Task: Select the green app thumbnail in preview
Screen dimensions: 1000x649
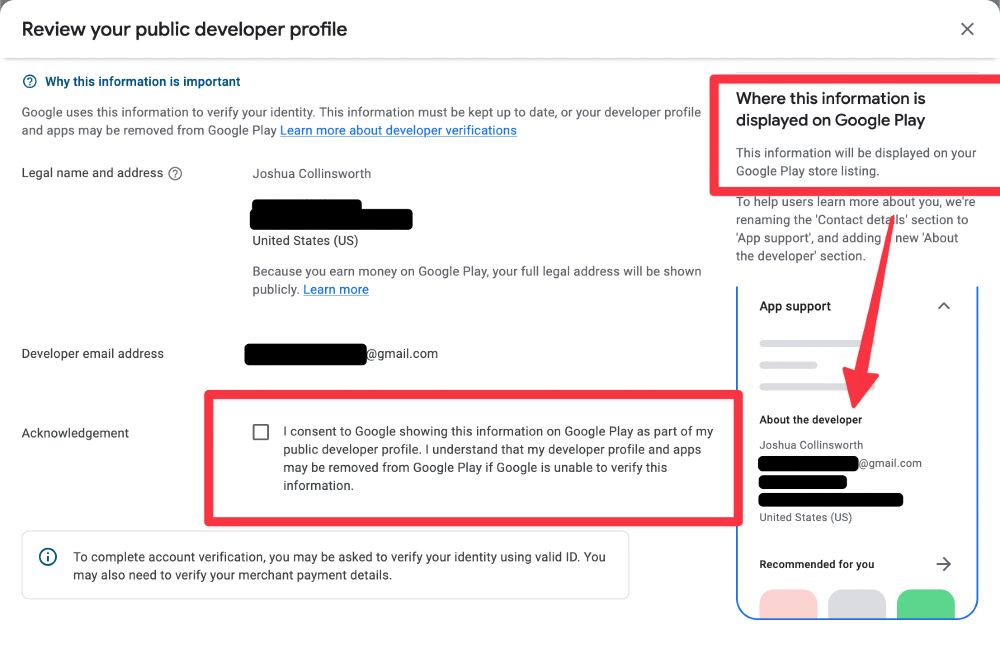Action: pos(925,604)
